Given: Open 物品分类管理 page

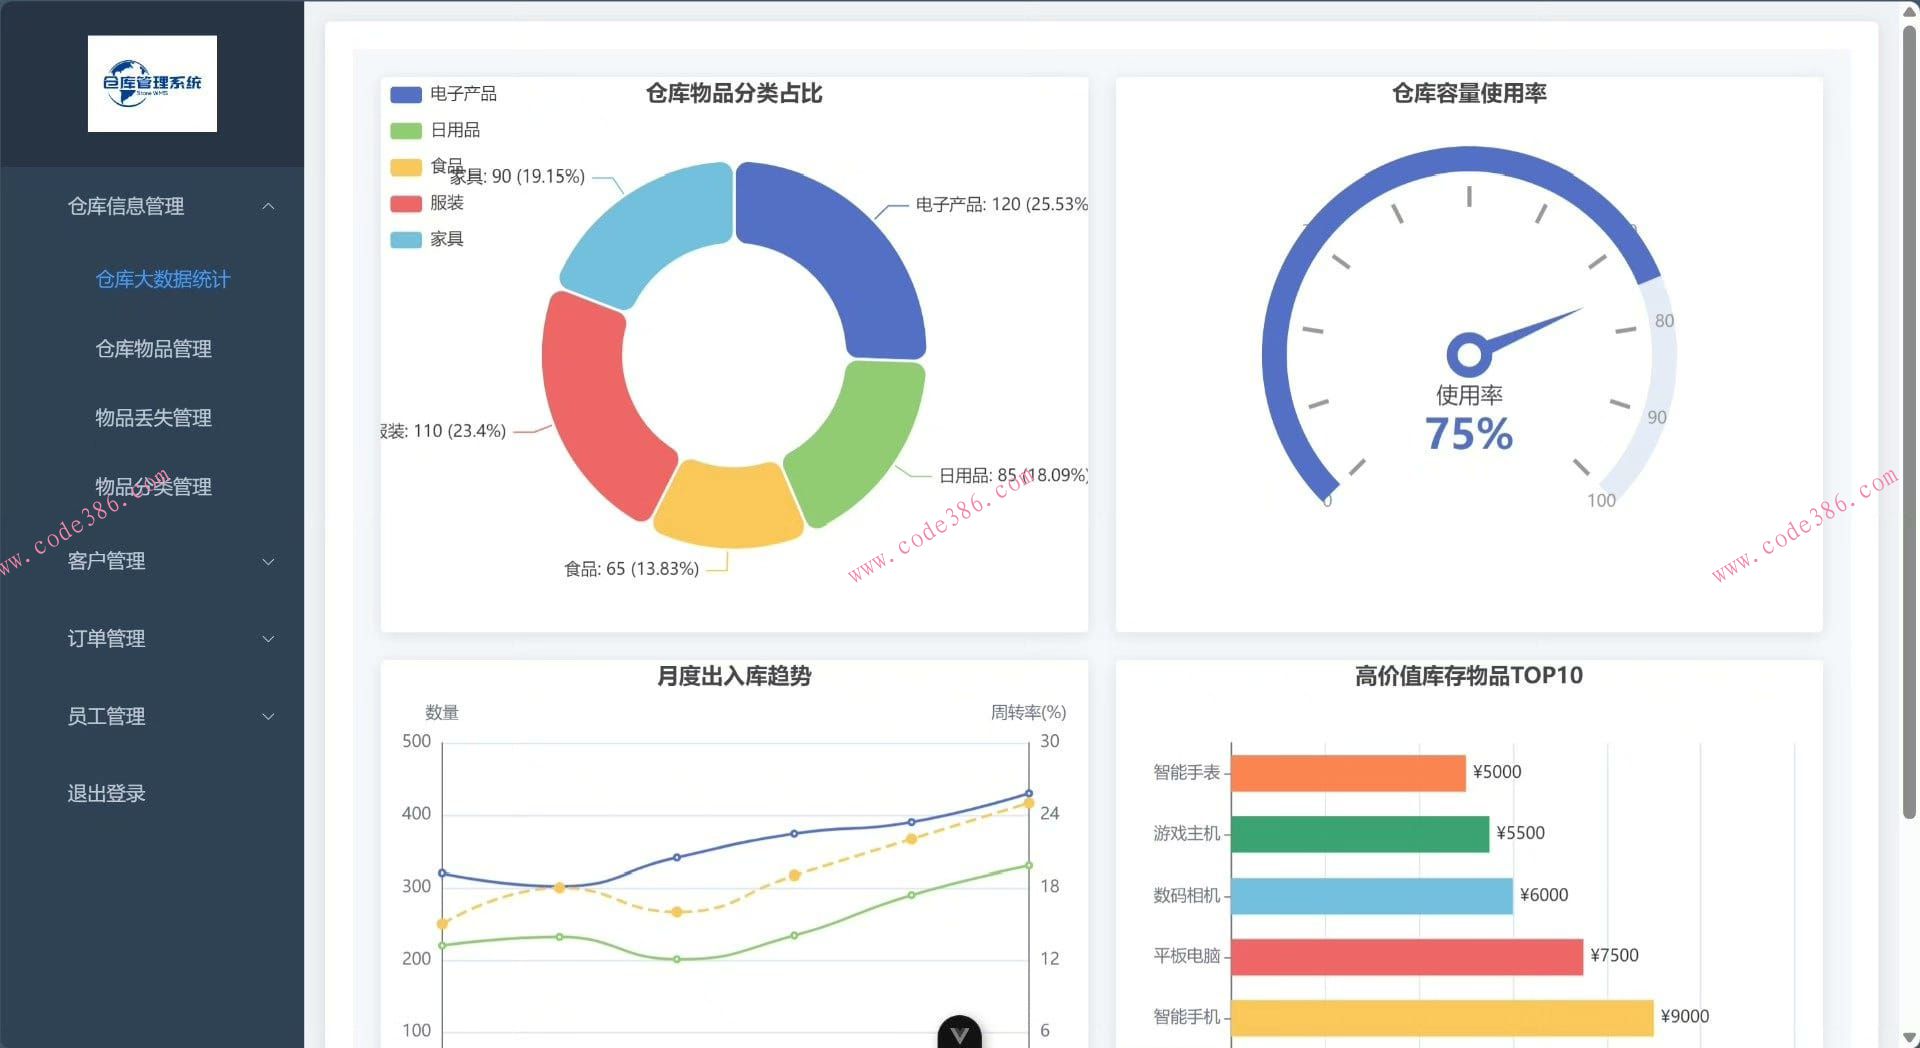Looking at the screenshot, I should click(153, 487).
